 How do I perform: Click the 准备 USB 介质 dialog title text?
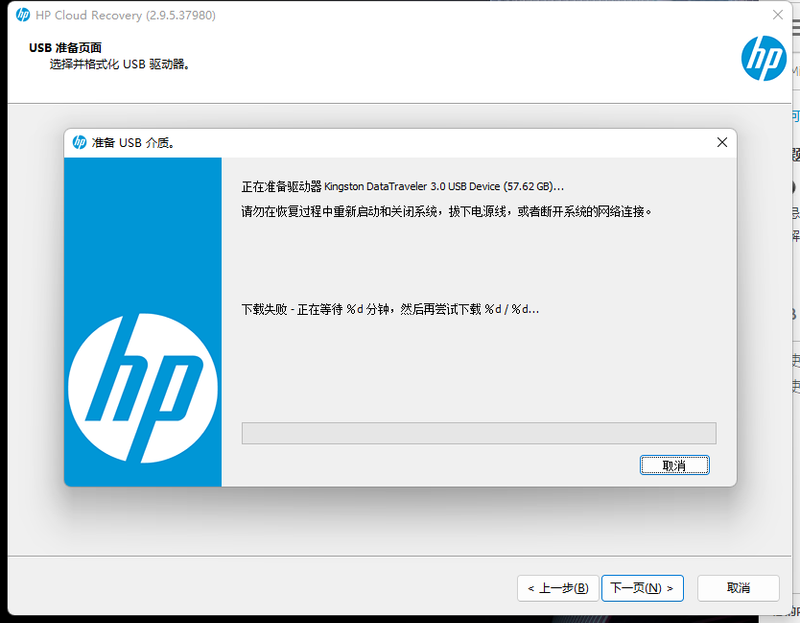coord(133,142)
